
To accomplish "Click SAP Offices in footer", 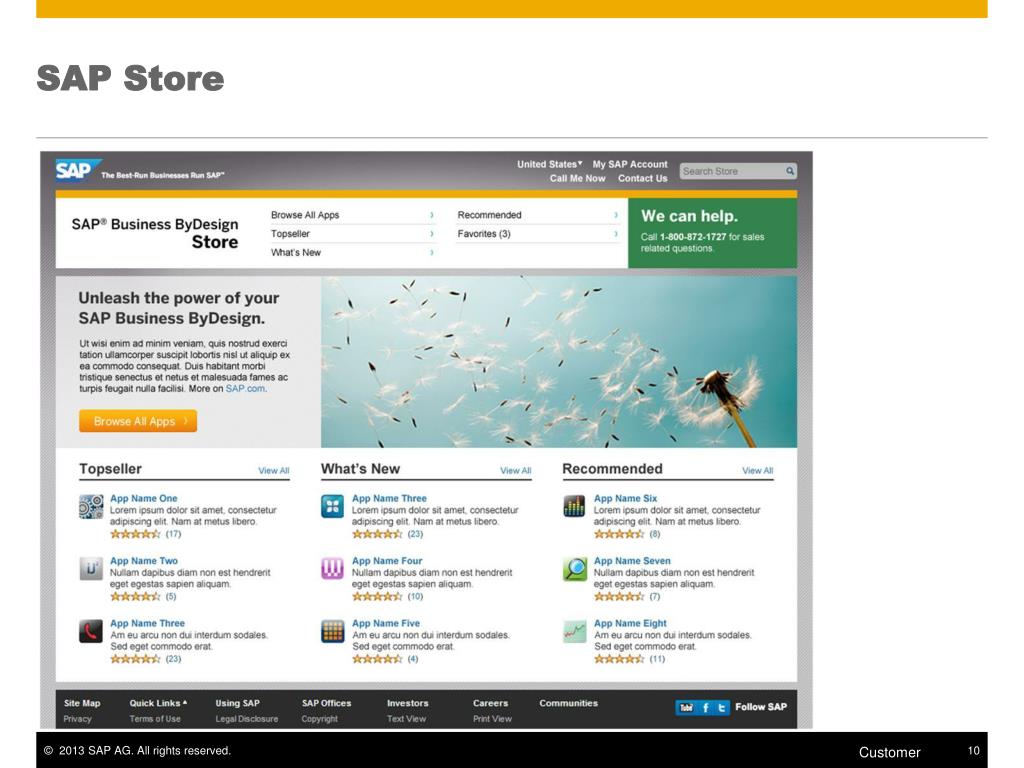I will tap(327, 703).
